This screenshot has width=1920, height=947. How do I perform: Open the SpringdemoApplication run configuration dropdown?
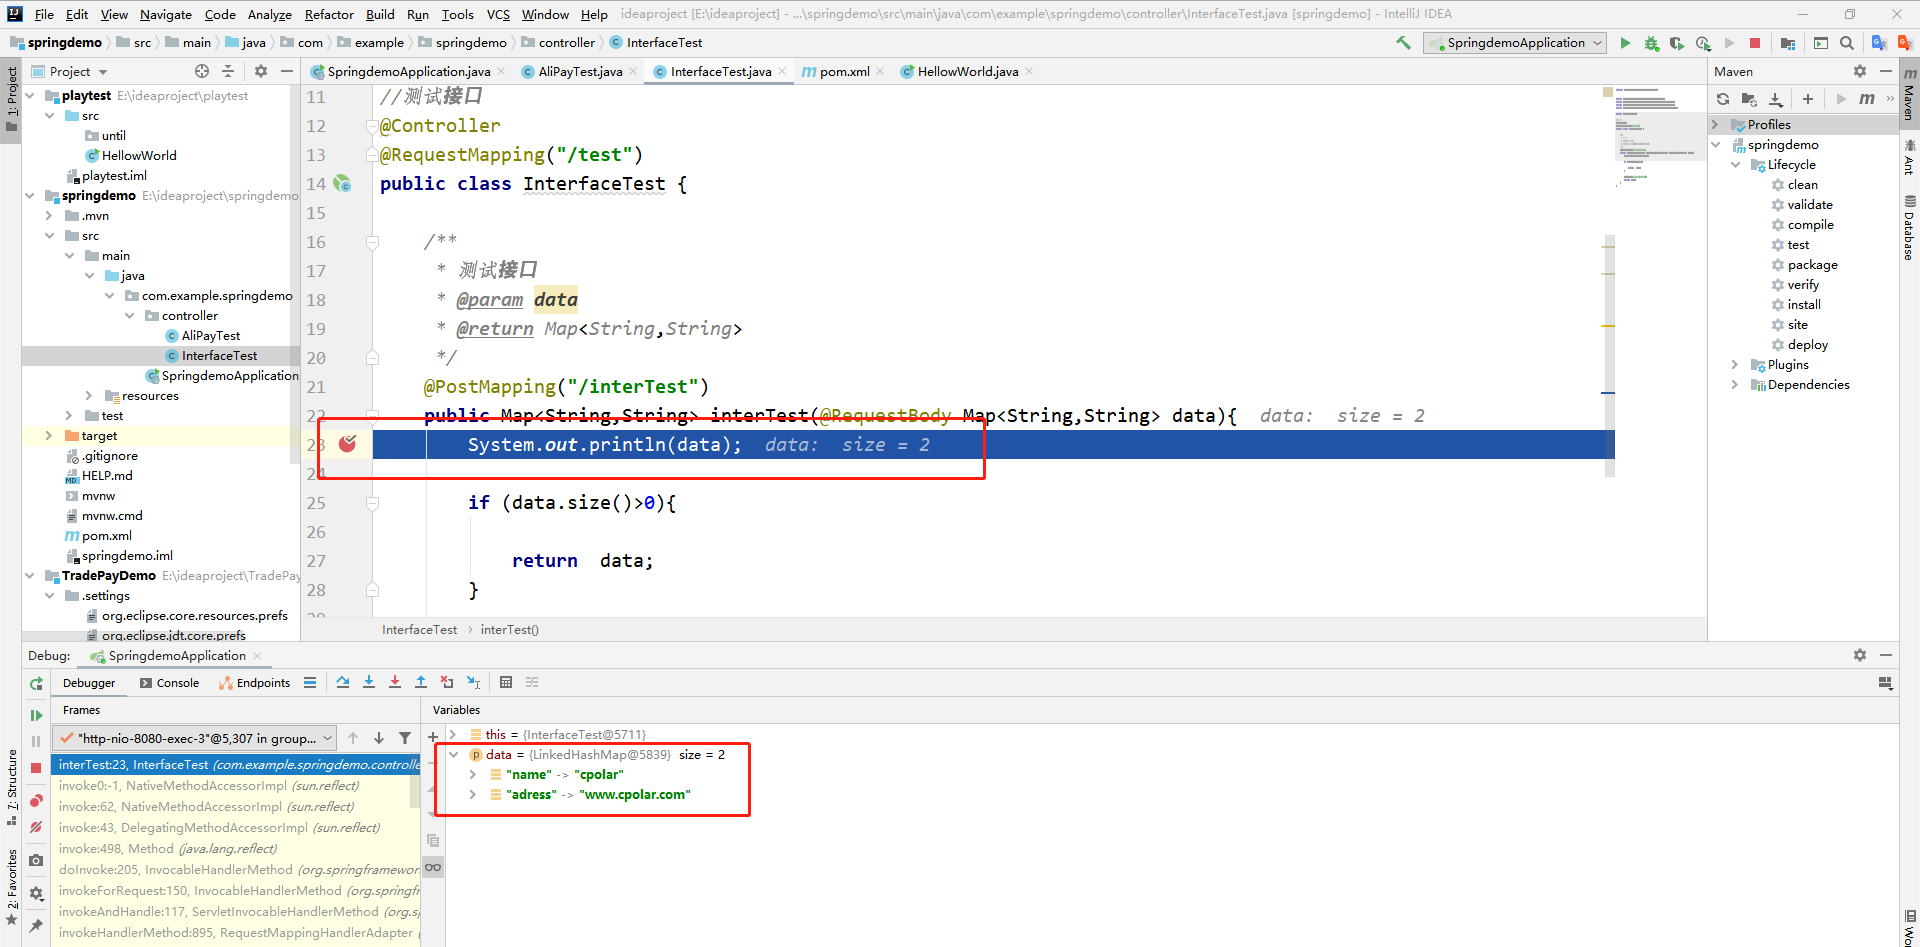point(1513,43)
